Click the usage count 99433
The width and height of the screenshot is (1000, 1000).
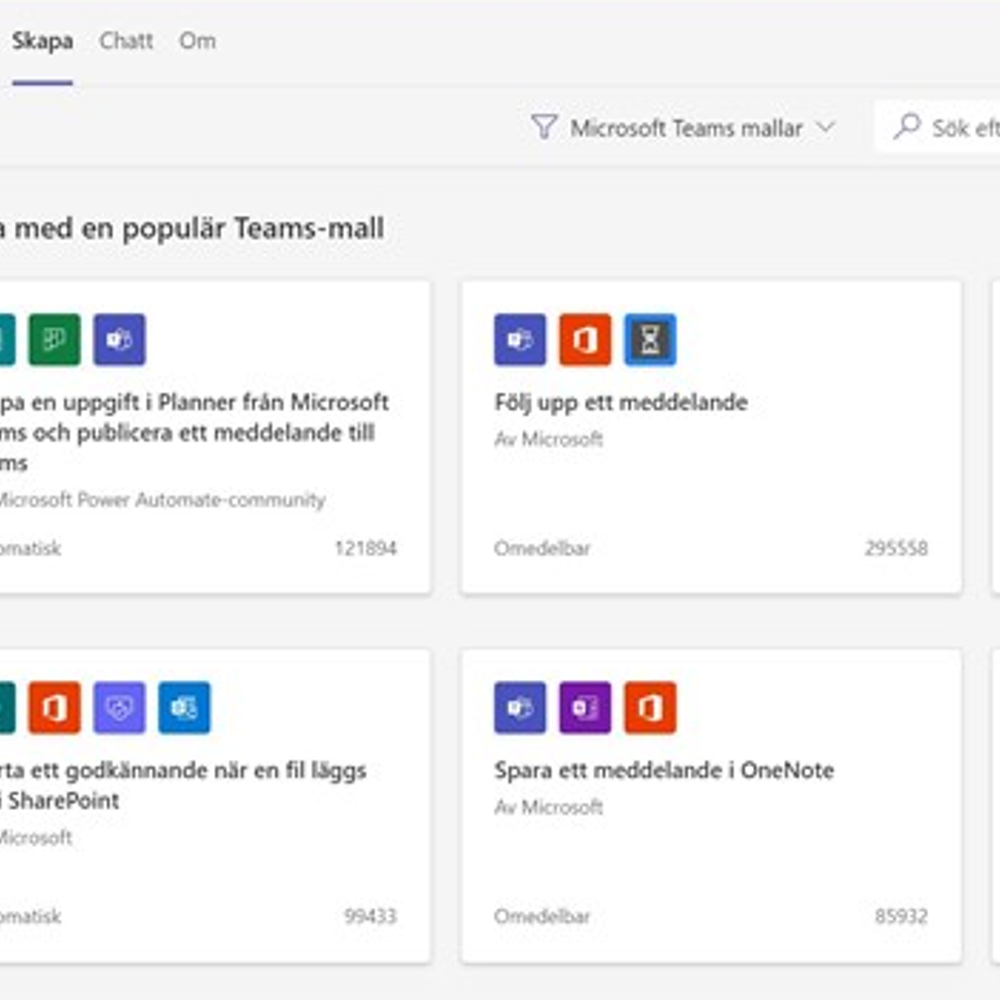pos(371,916)
